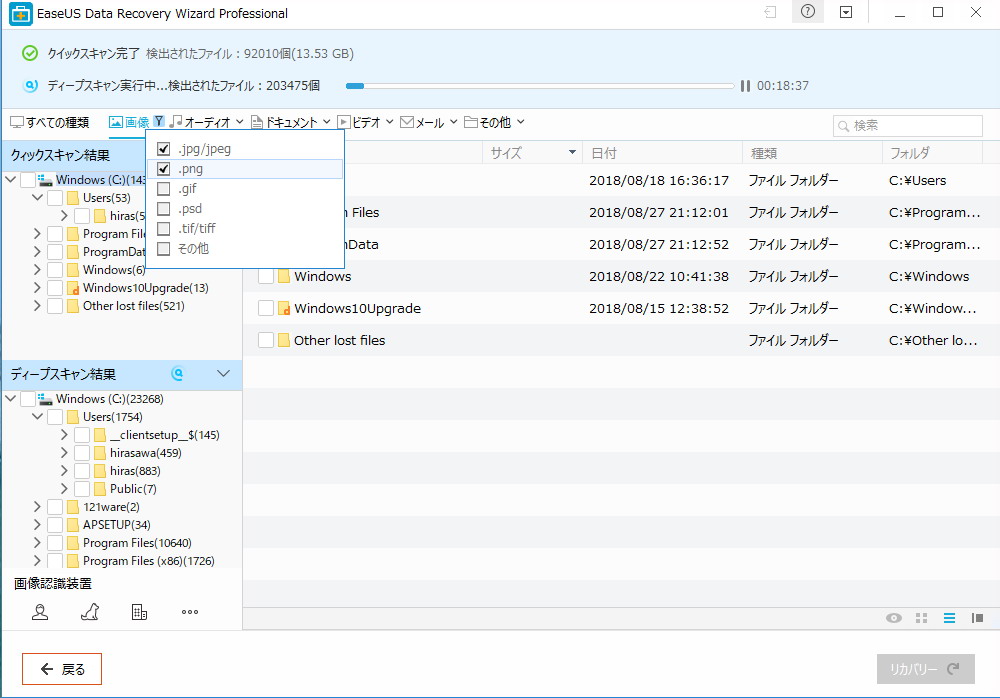Expand the hirasawa(459) tree node
1000x698 pixels.
64,453
